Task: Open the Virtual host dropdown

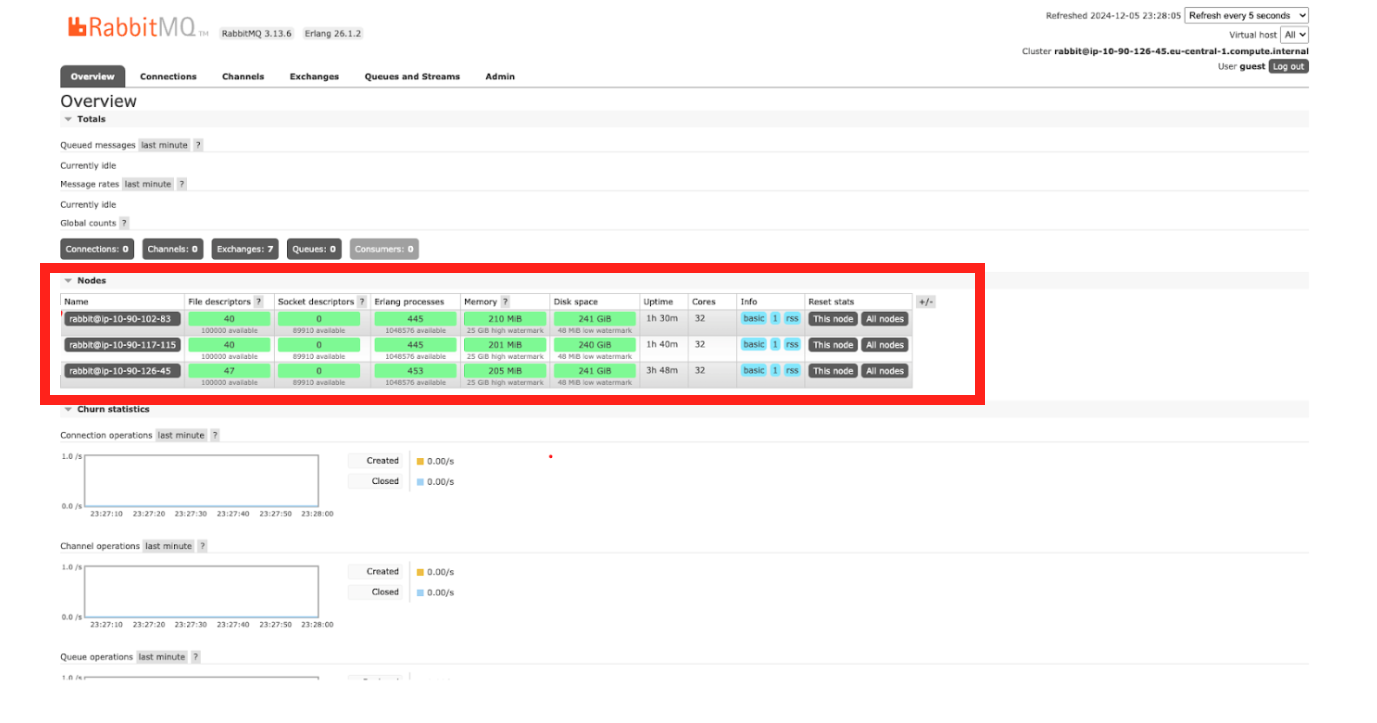Action: [1295, 34]
